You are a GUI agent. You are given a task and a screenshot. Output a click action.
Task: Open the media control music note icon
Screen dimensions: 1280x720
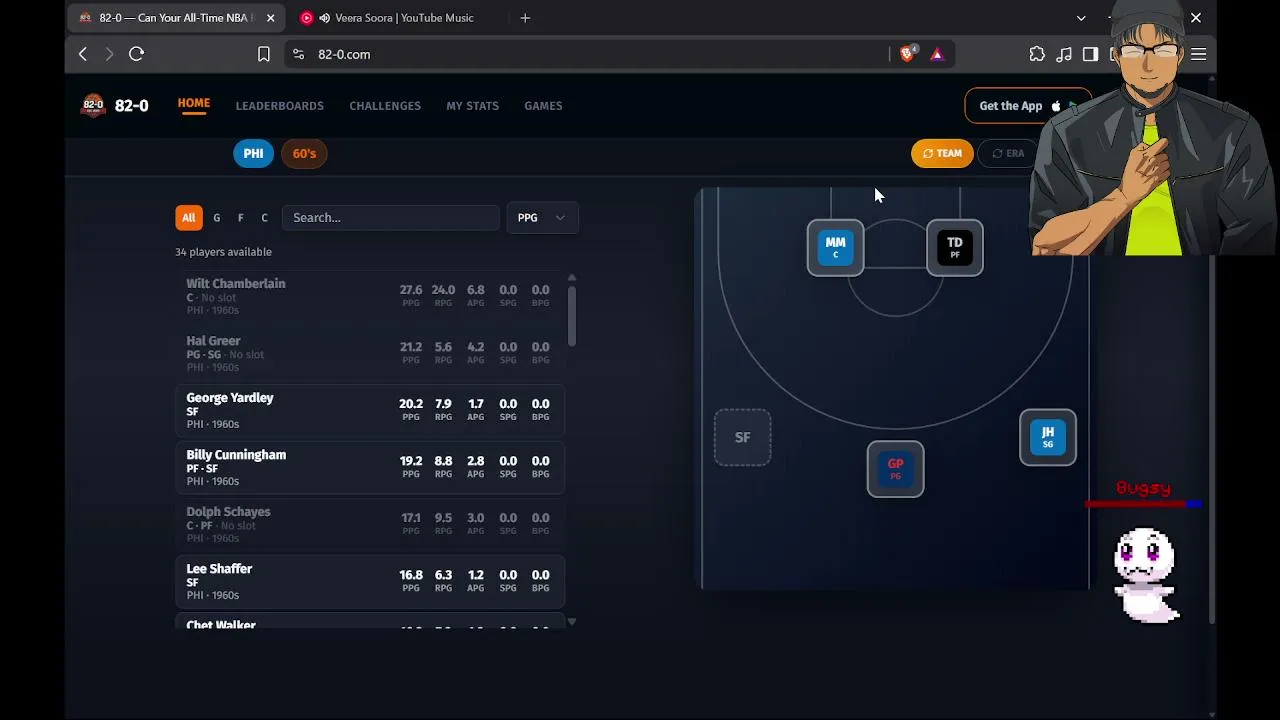1064,54
